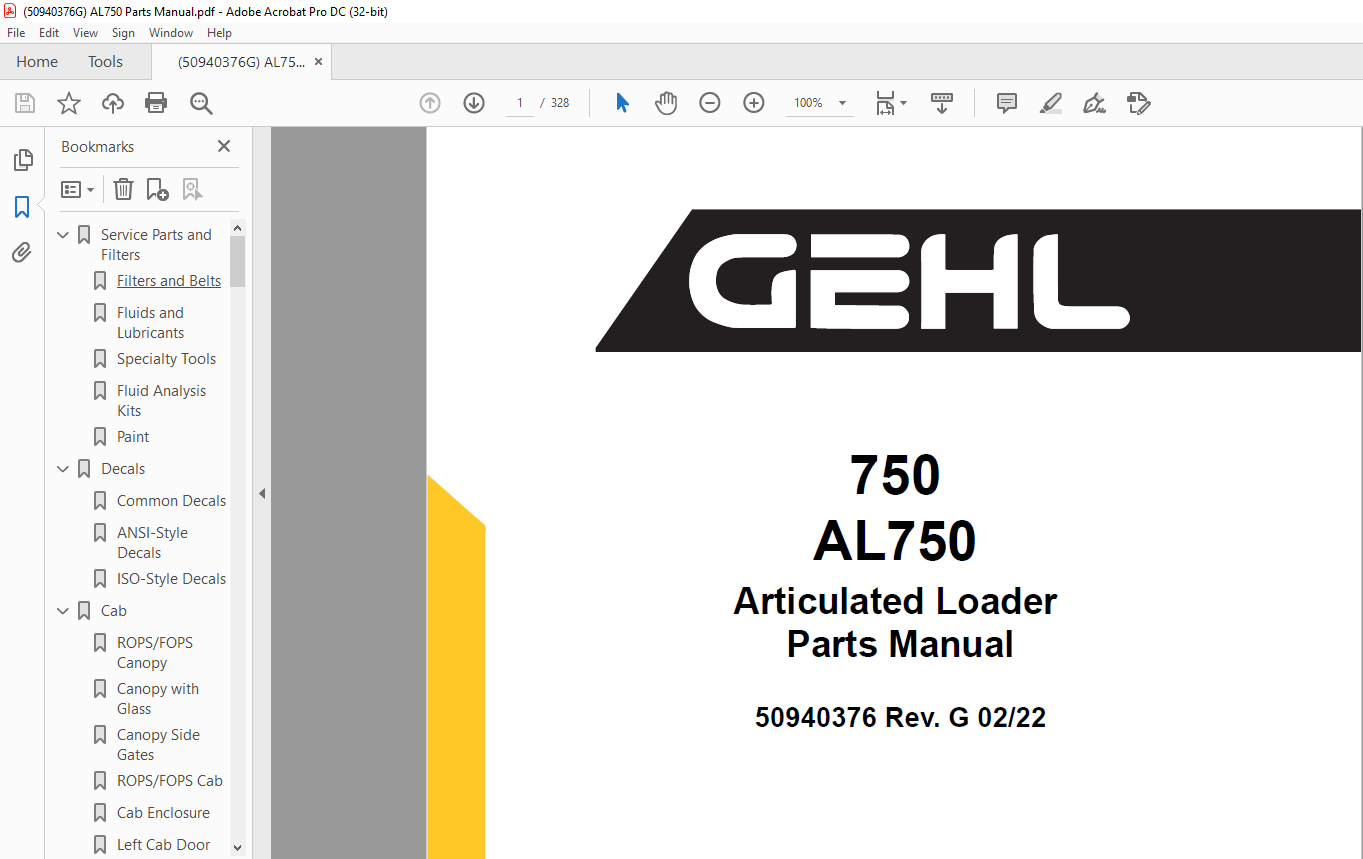Open the Attachments paperclip panel

pos(22,253)
